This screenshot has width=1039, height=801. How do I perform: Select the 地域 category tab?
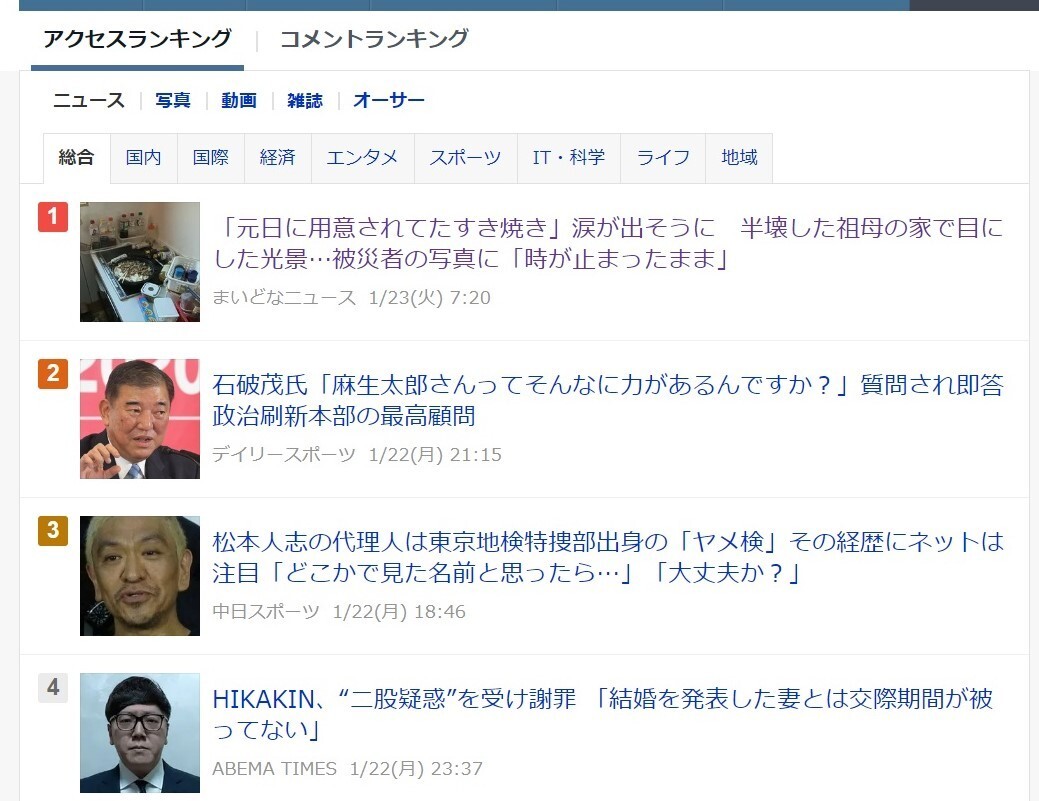tap(739, 158)
